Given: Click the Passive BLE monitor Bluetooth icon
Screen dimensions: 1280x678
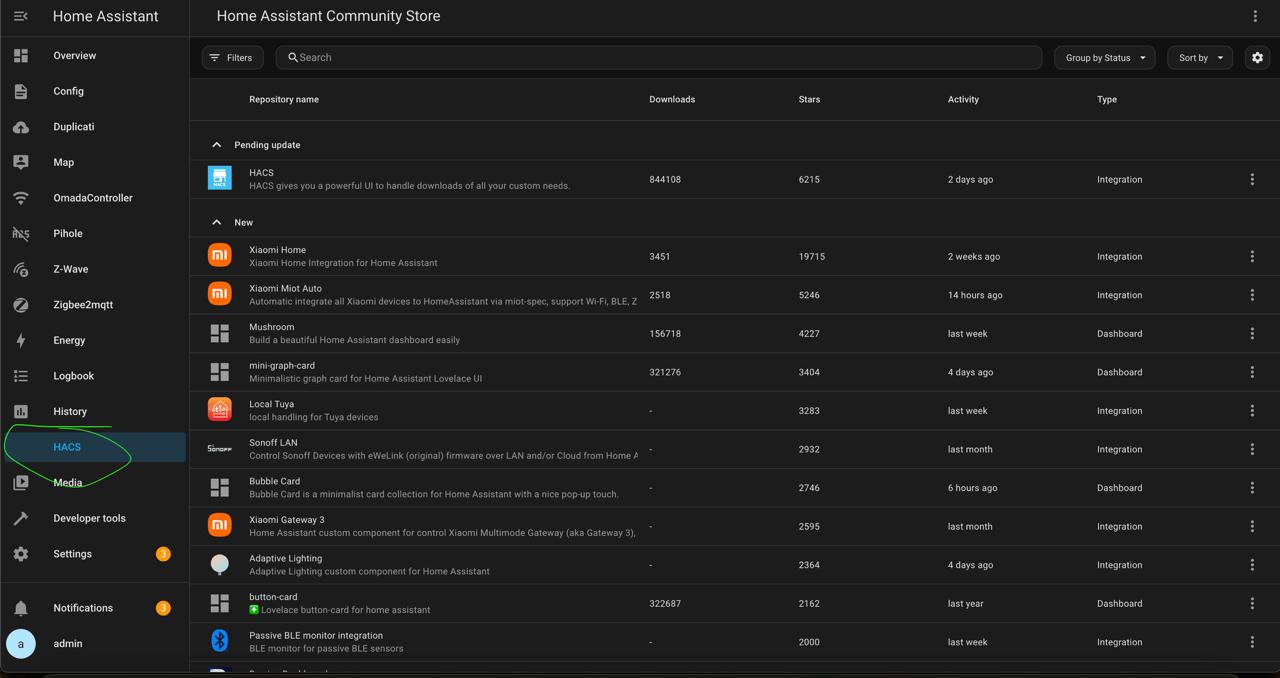Looking at the screenshot, I should pyautogui.click(x=219, y=641).
